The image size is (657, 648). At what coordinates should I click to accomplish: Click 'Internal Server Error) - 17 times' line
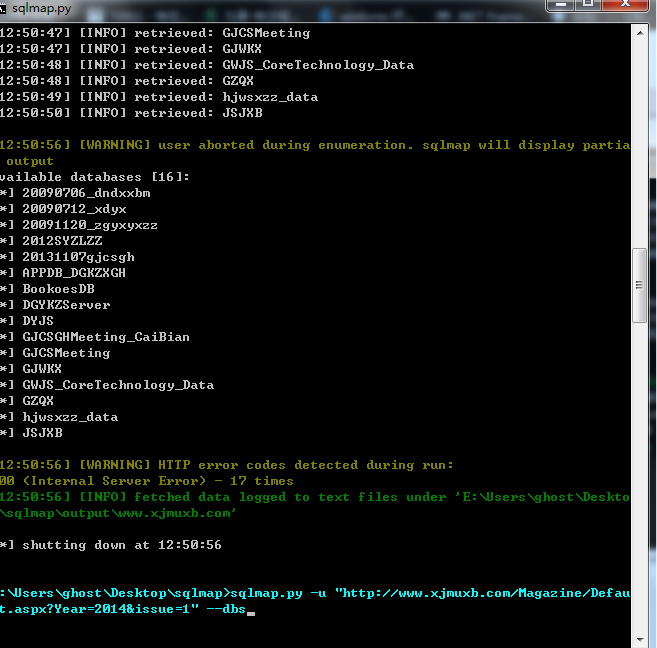(147, 481)
